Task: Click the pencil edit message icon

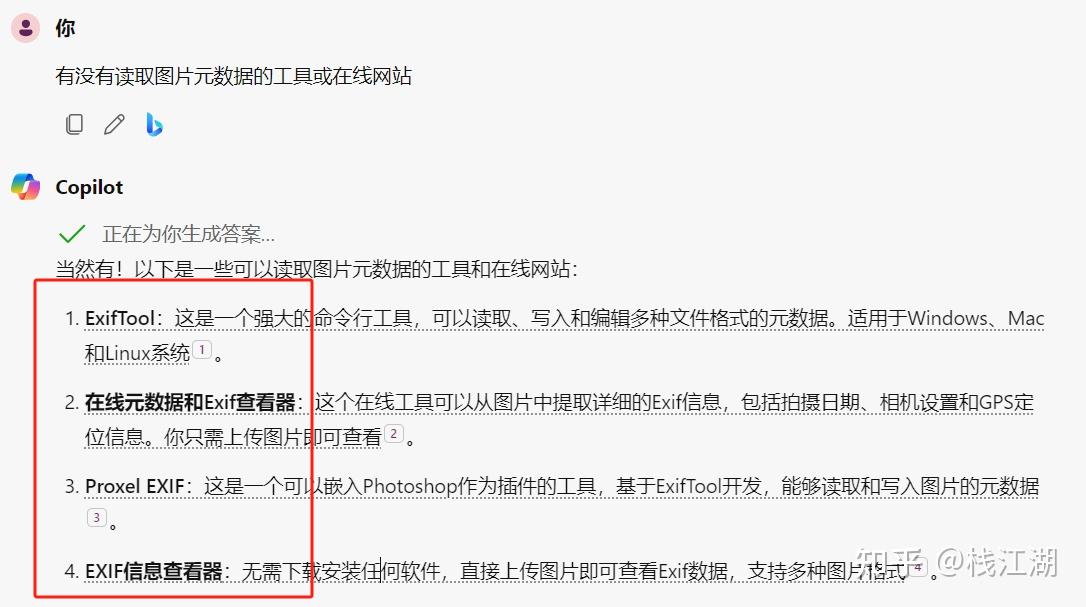Action: coord(114,125)
